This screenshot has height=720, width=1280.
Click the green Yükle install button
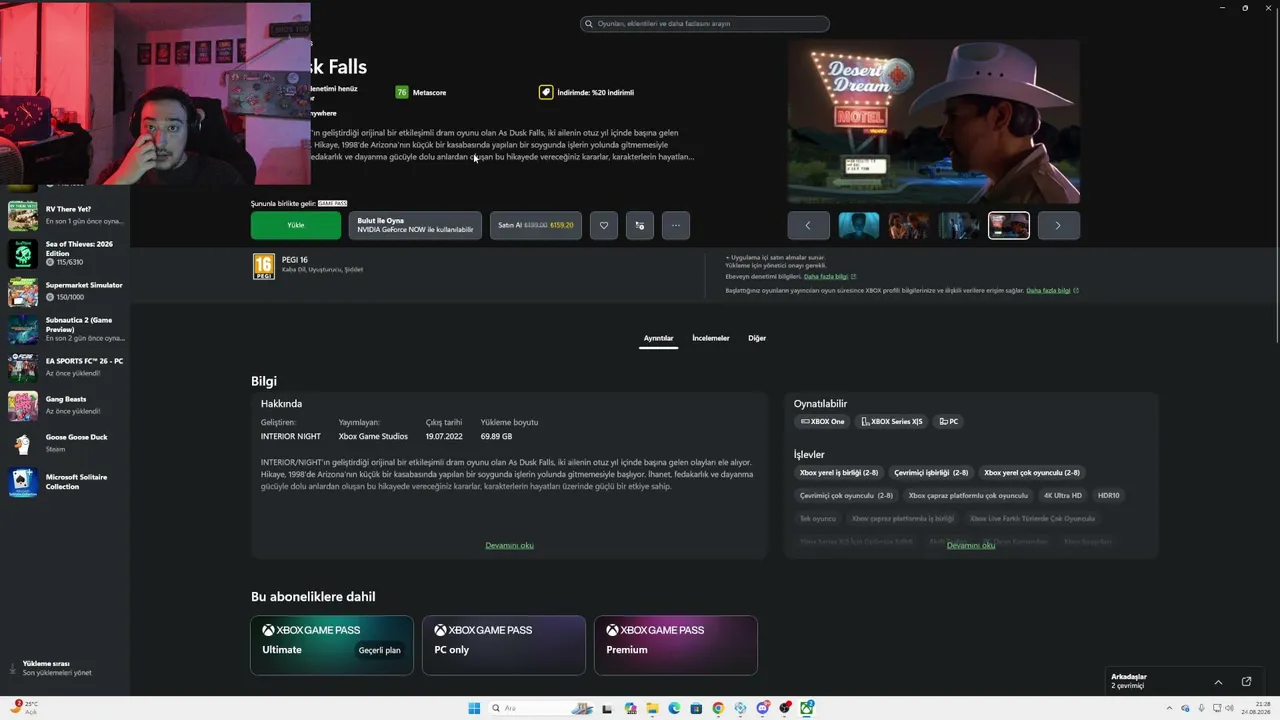pyautogui.click(x=296, y=225)
